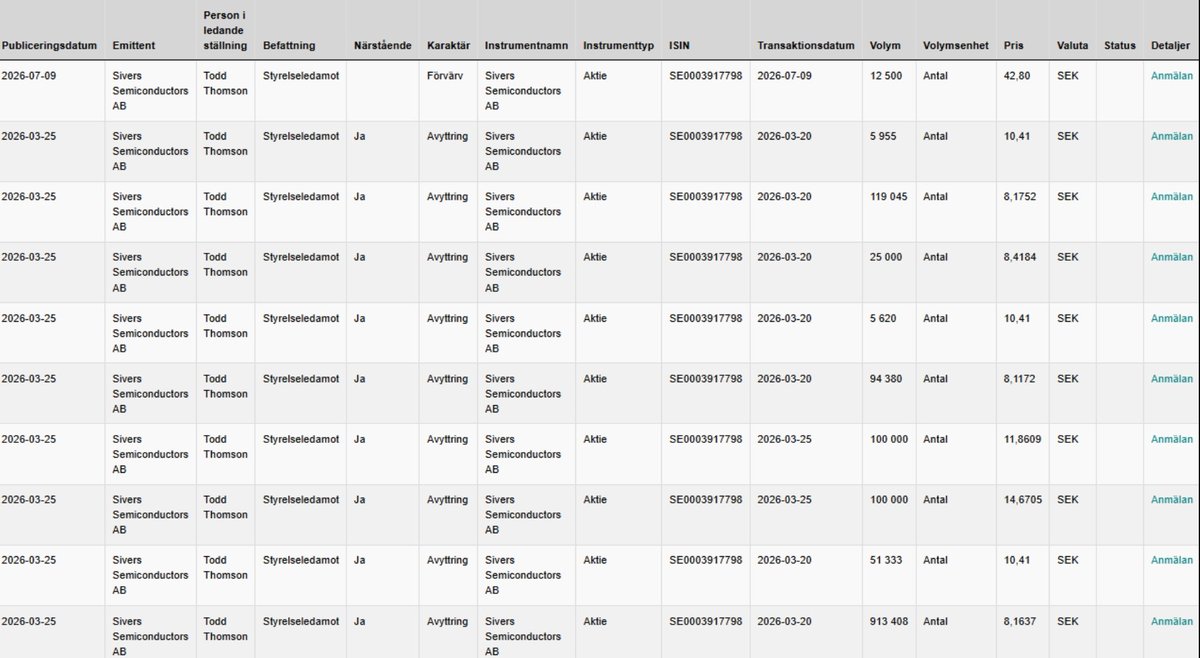Screen dimensions: 1200x658
Task: Click the ISIN column header
Action: click(x=680, y=46)
